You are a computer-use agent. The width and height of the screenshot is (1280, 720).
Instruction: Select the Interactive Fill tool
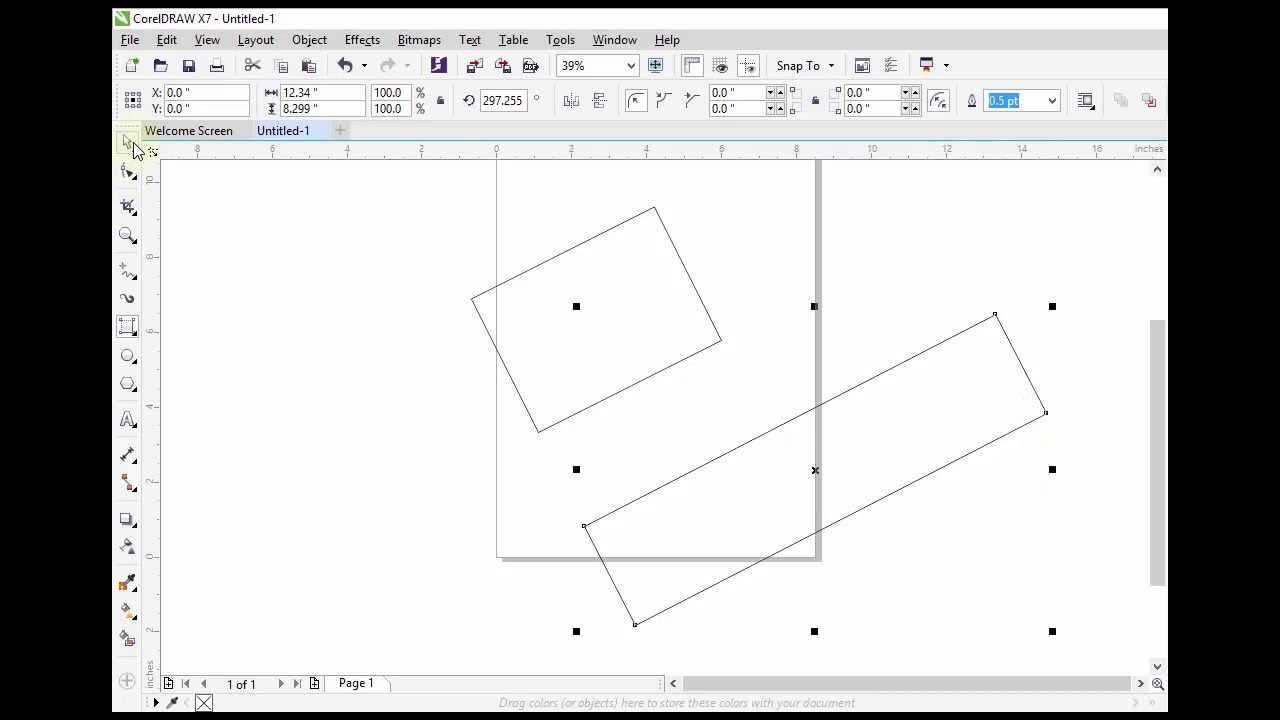128,611
